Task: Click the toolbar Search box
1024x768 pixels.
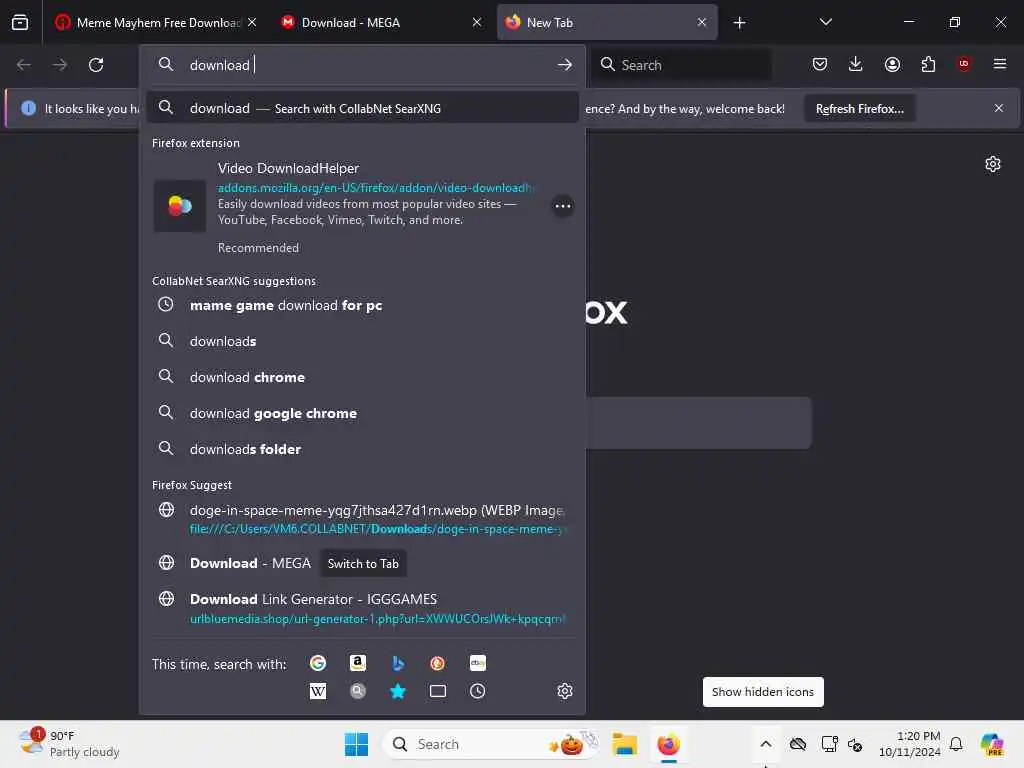Action: point(682,65)
